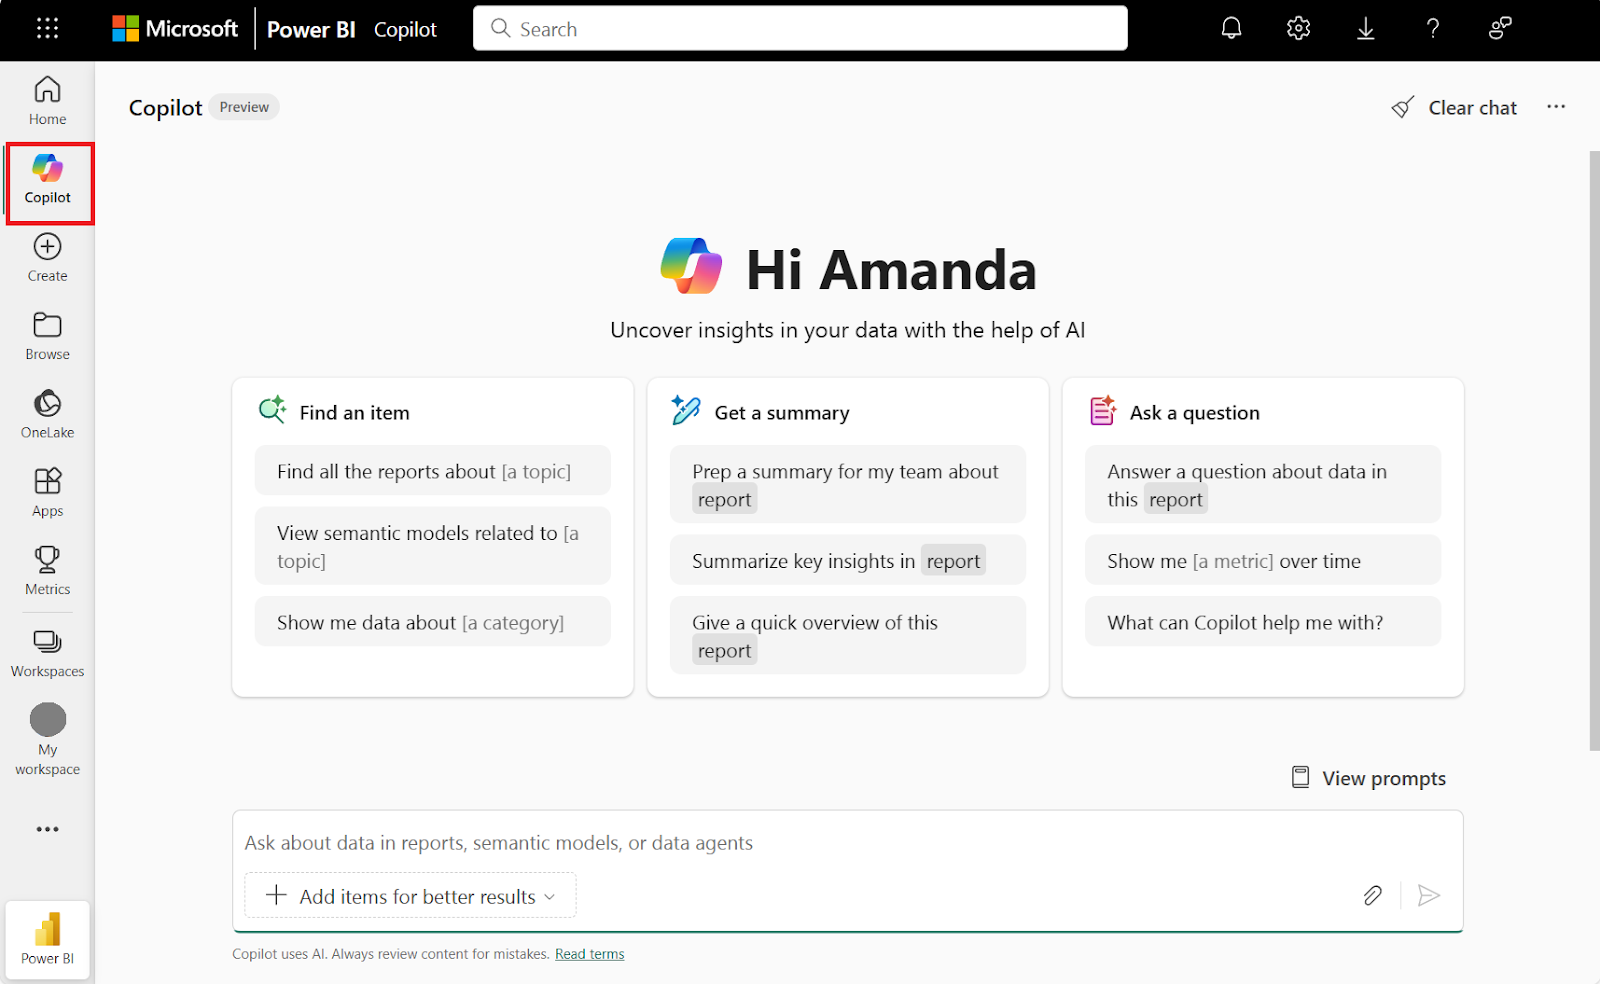Open Power BI settings gear
This screenshot has height=984, width=1600.
pos(1297,28)
